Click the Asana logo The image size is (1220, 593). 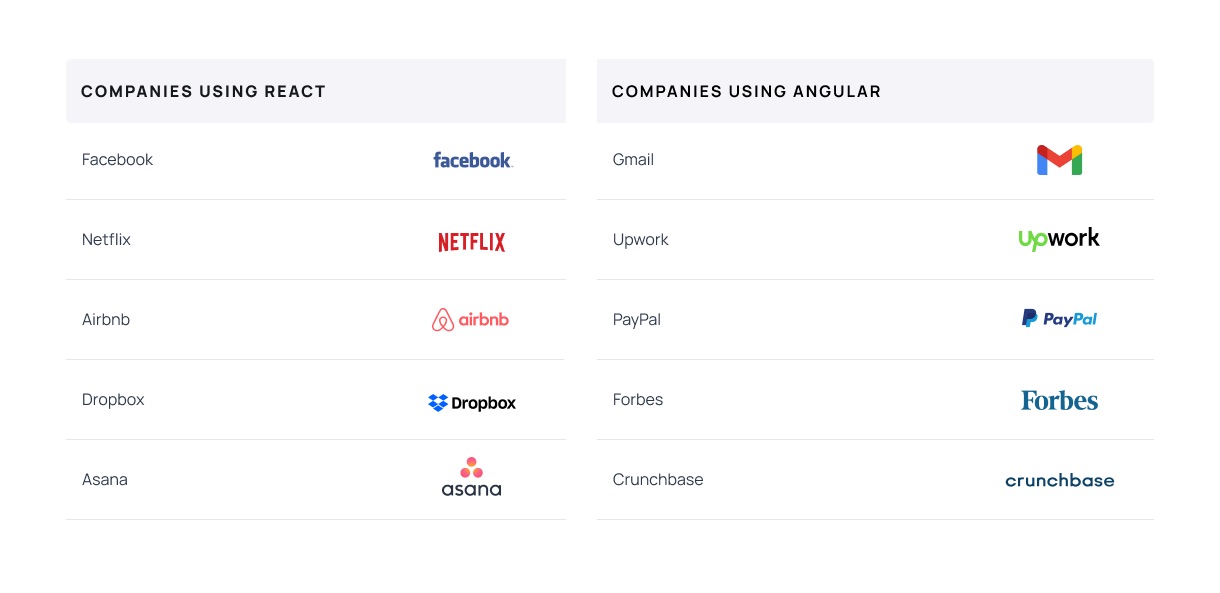click(x=471, y=478)
